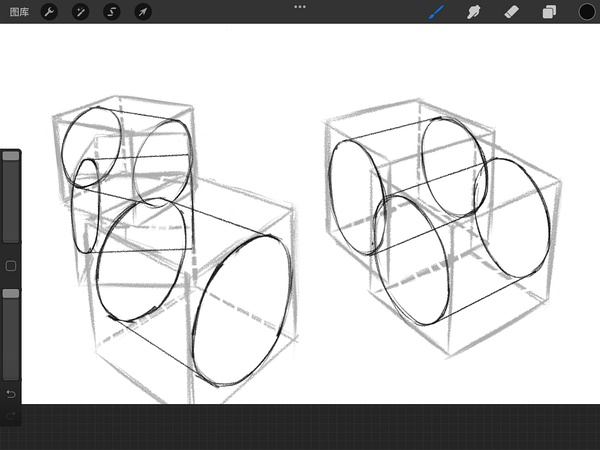Open the Adjustments magic wand menu
Screen dimensions: 600x450
tap(80, 12)
